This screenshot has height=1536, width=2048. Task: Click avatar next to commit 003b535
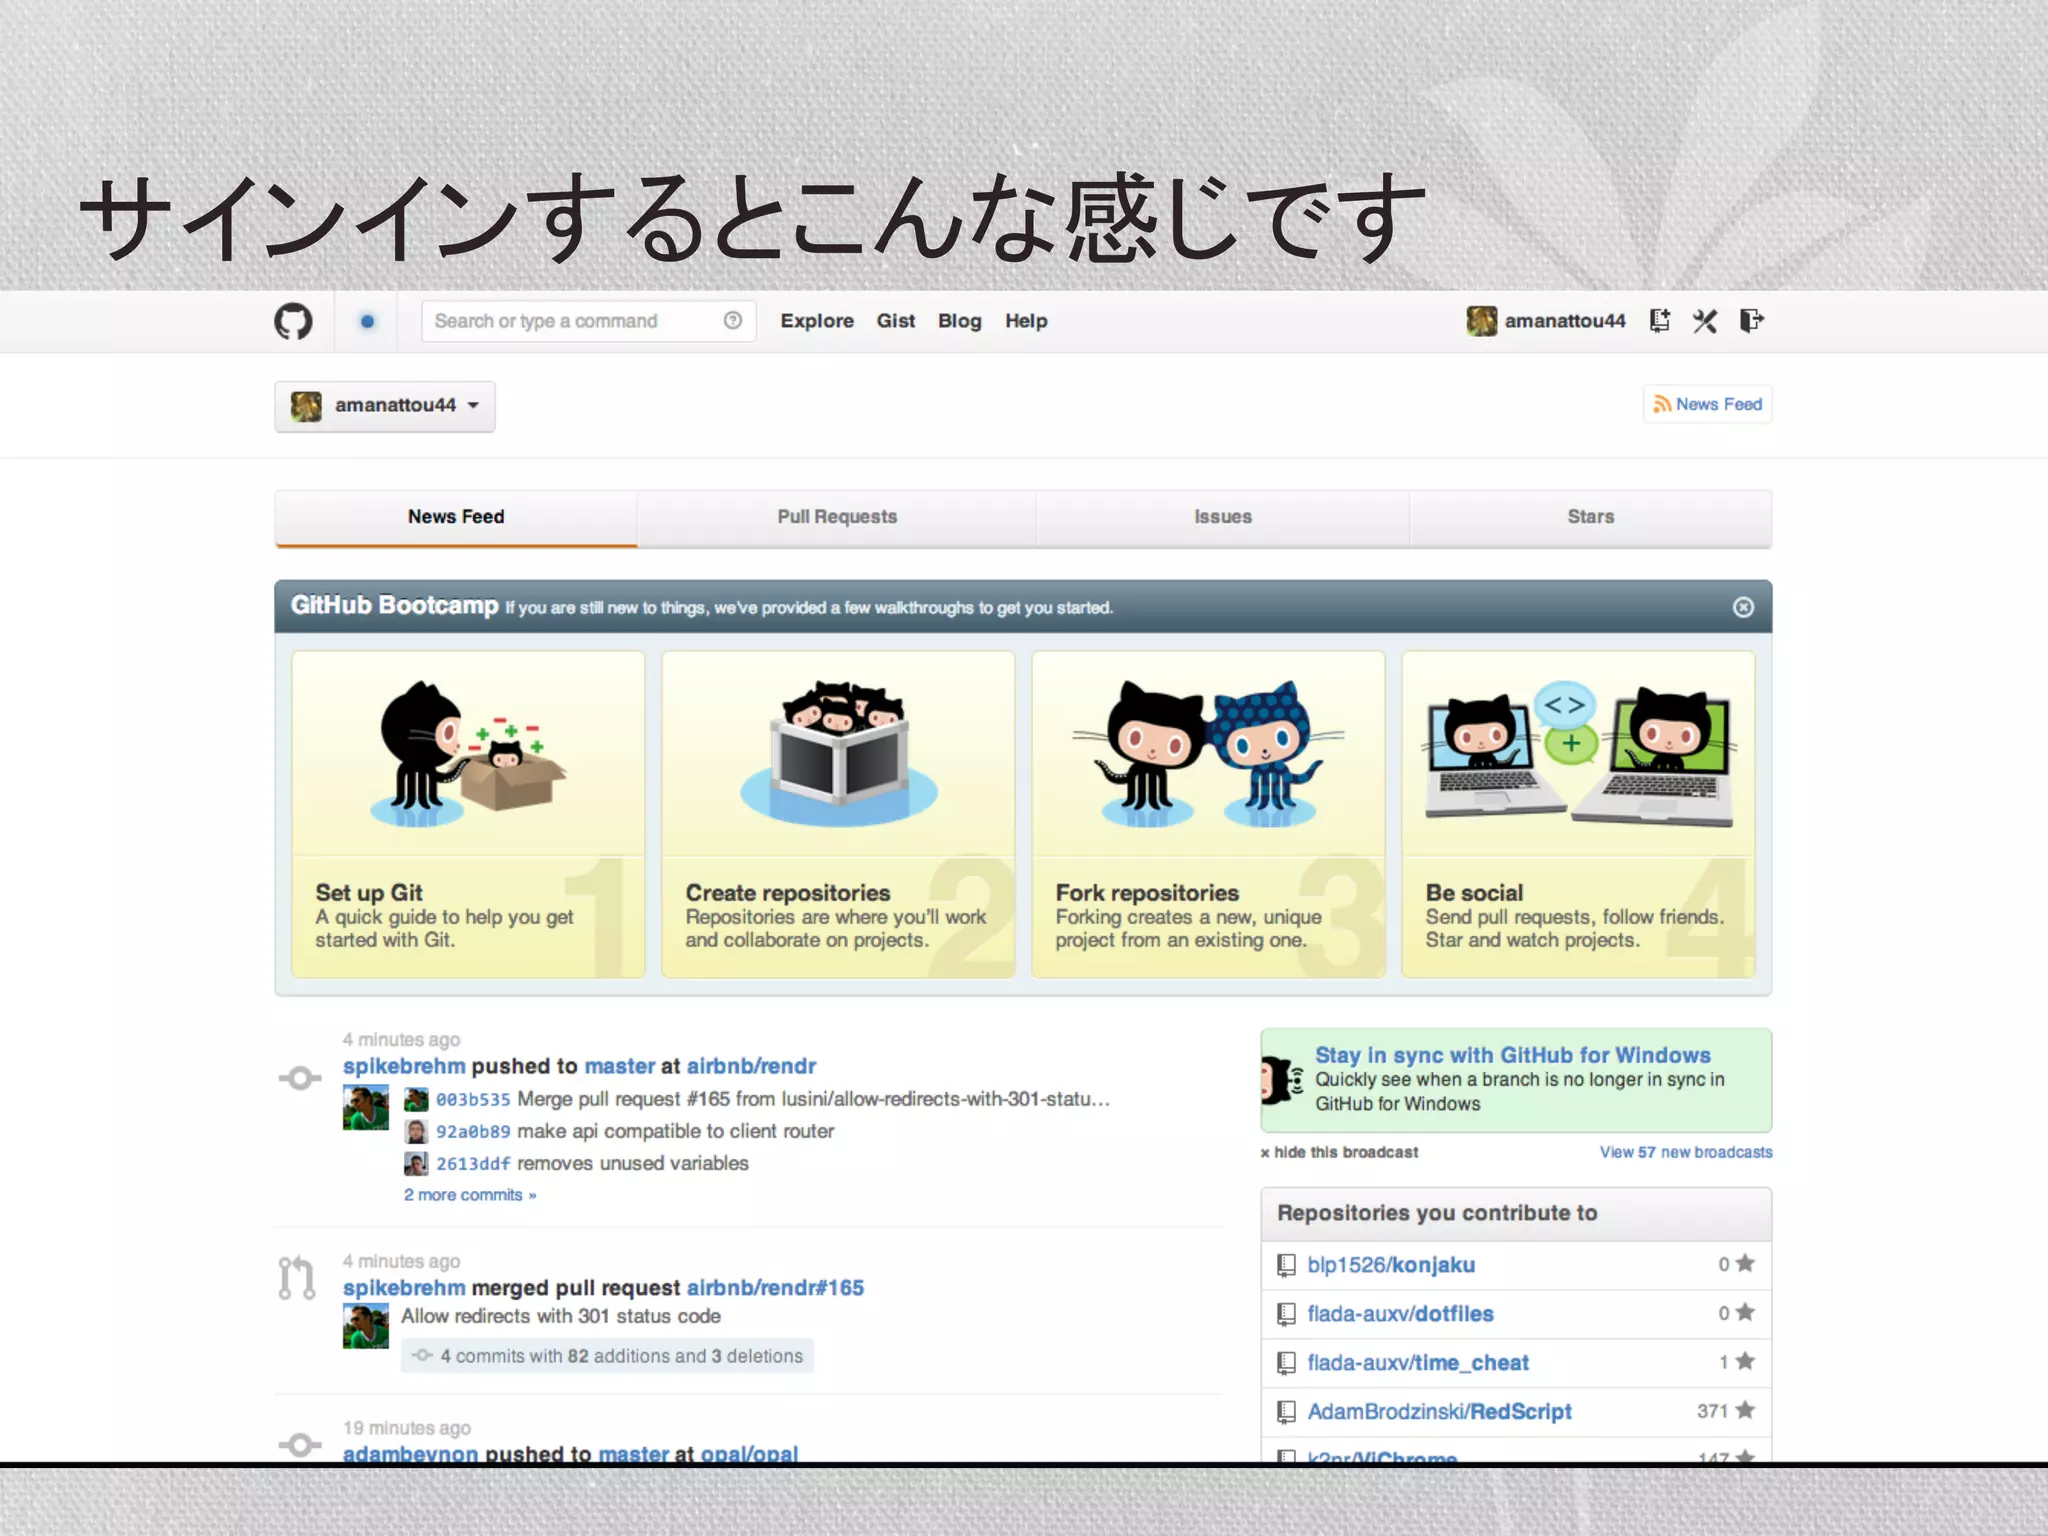click(x=416, y=1100)
